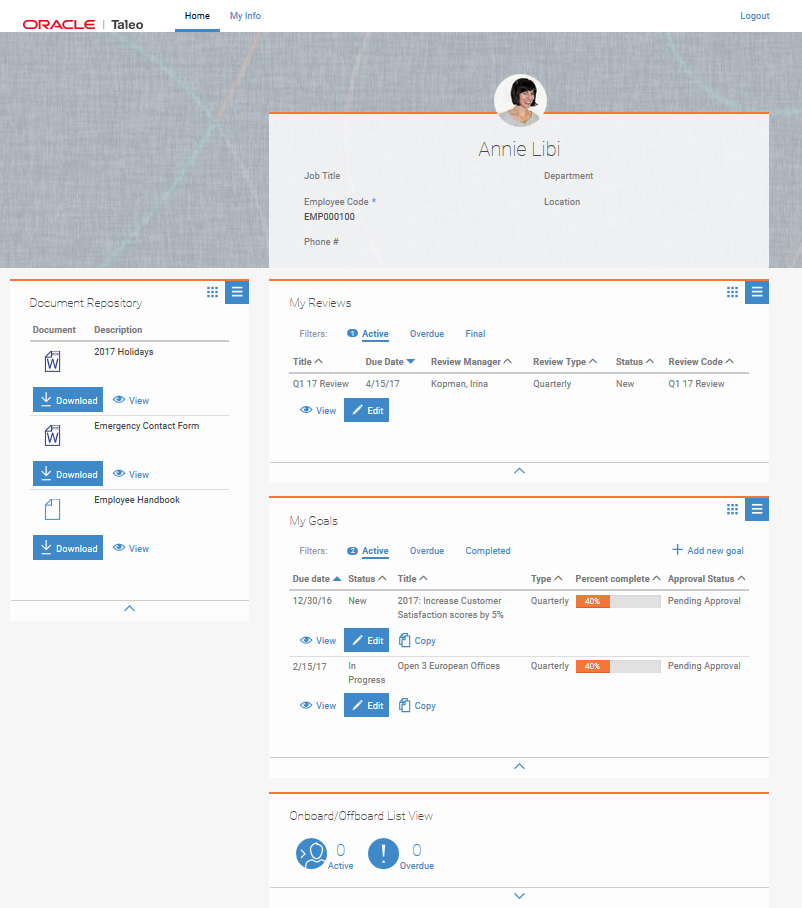802x908 pixels.
Task: Select the Completed filter in My Goals
Action: point(488,551)
